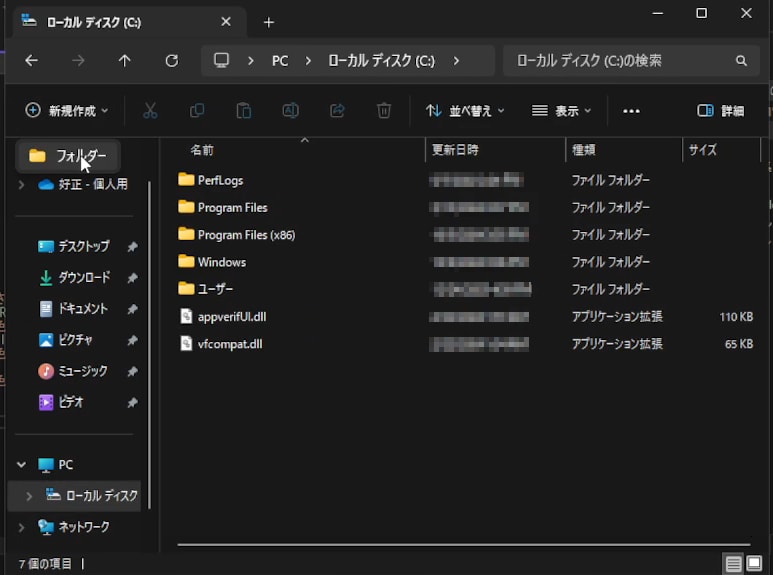Refresh the current folder view
The height and width of the screenshot is (575, 773).
(x=172, y=61)
